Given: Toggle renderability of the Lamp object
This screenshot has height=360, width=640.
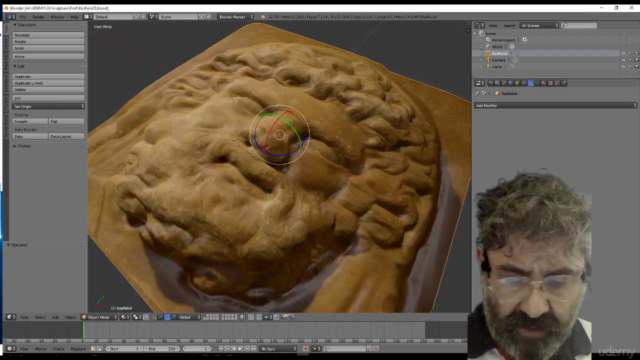Looking at the screenshot, I should [636, 66].
